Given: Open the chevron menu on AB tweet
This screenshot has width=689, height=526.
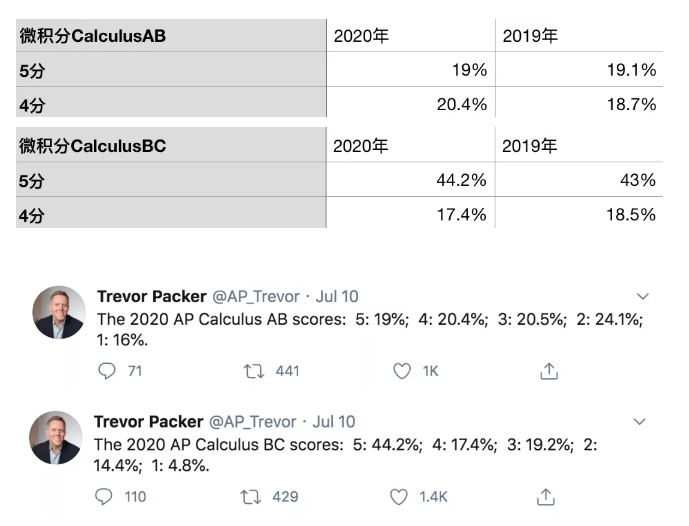Looking at the screenshot, I should click(x=643, y=297).
